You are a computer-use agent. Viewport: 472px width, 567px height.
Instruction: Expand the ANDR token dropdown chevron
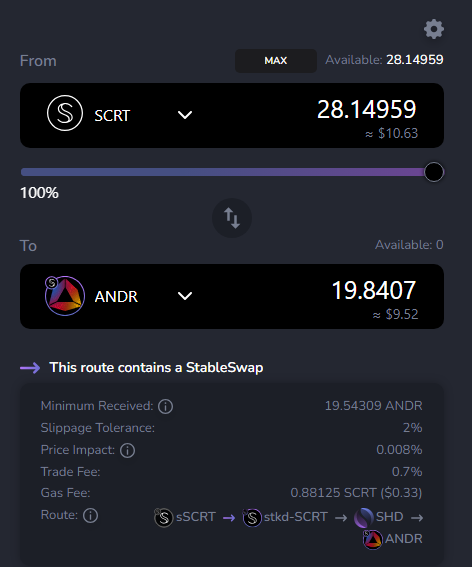click(185, 296)
